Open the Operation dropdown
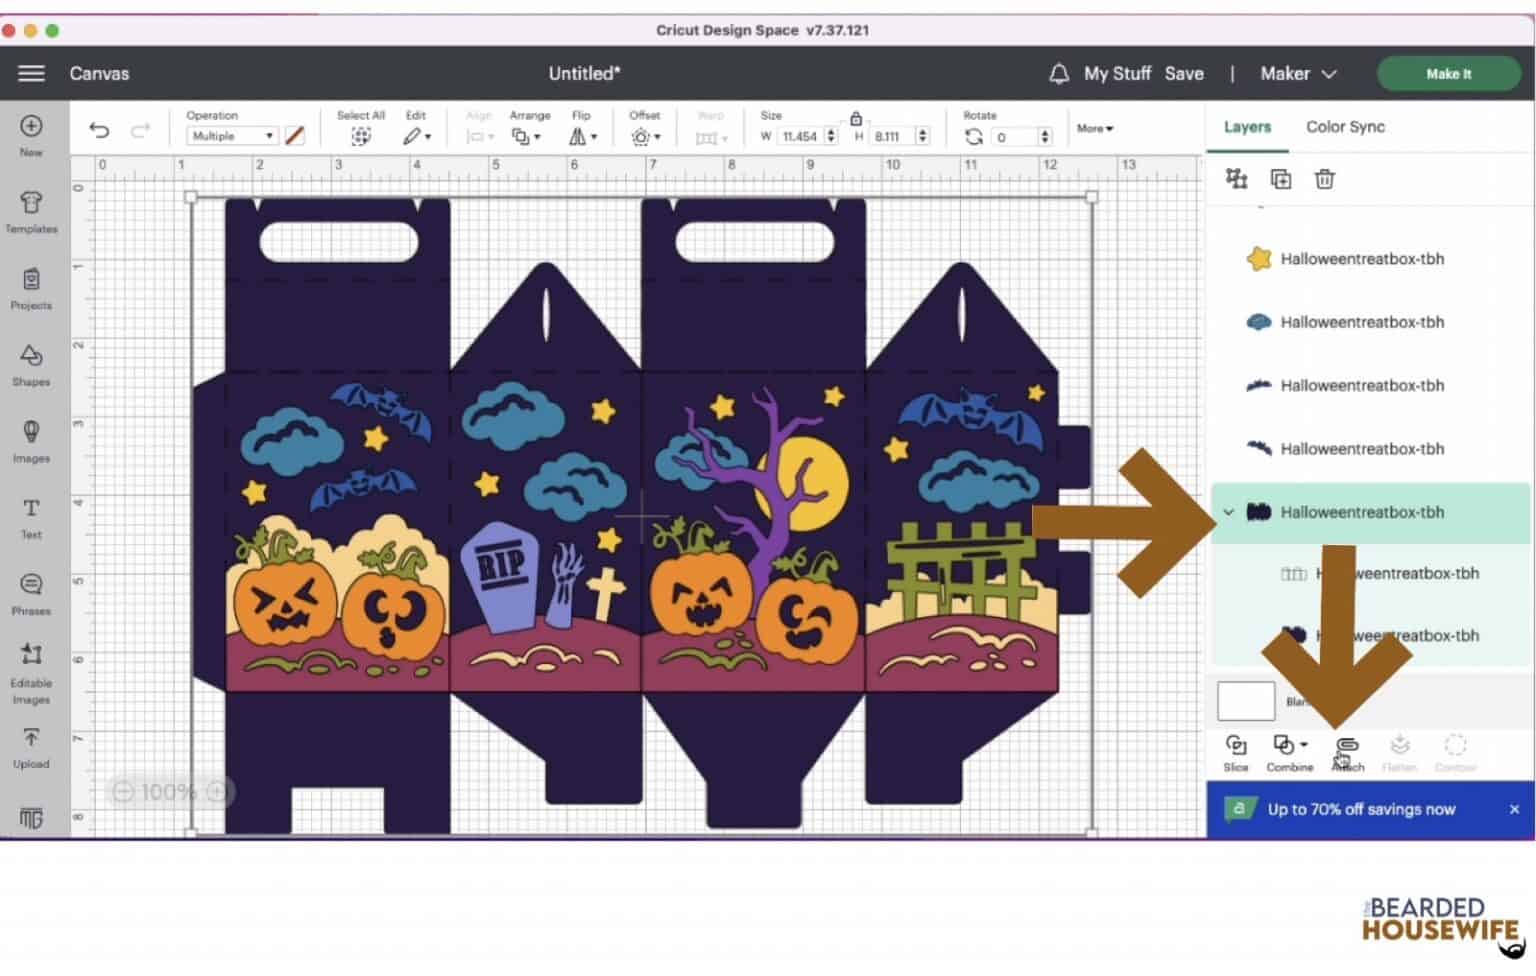Screen dimensions: 1536x976 [231, 135]
